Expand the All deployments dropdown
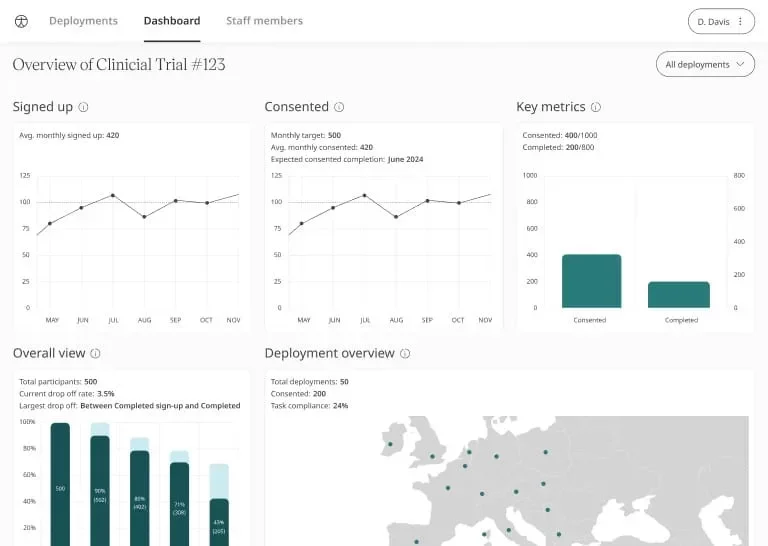The height and width of the screenshot is (546, 768). point(705,64)
